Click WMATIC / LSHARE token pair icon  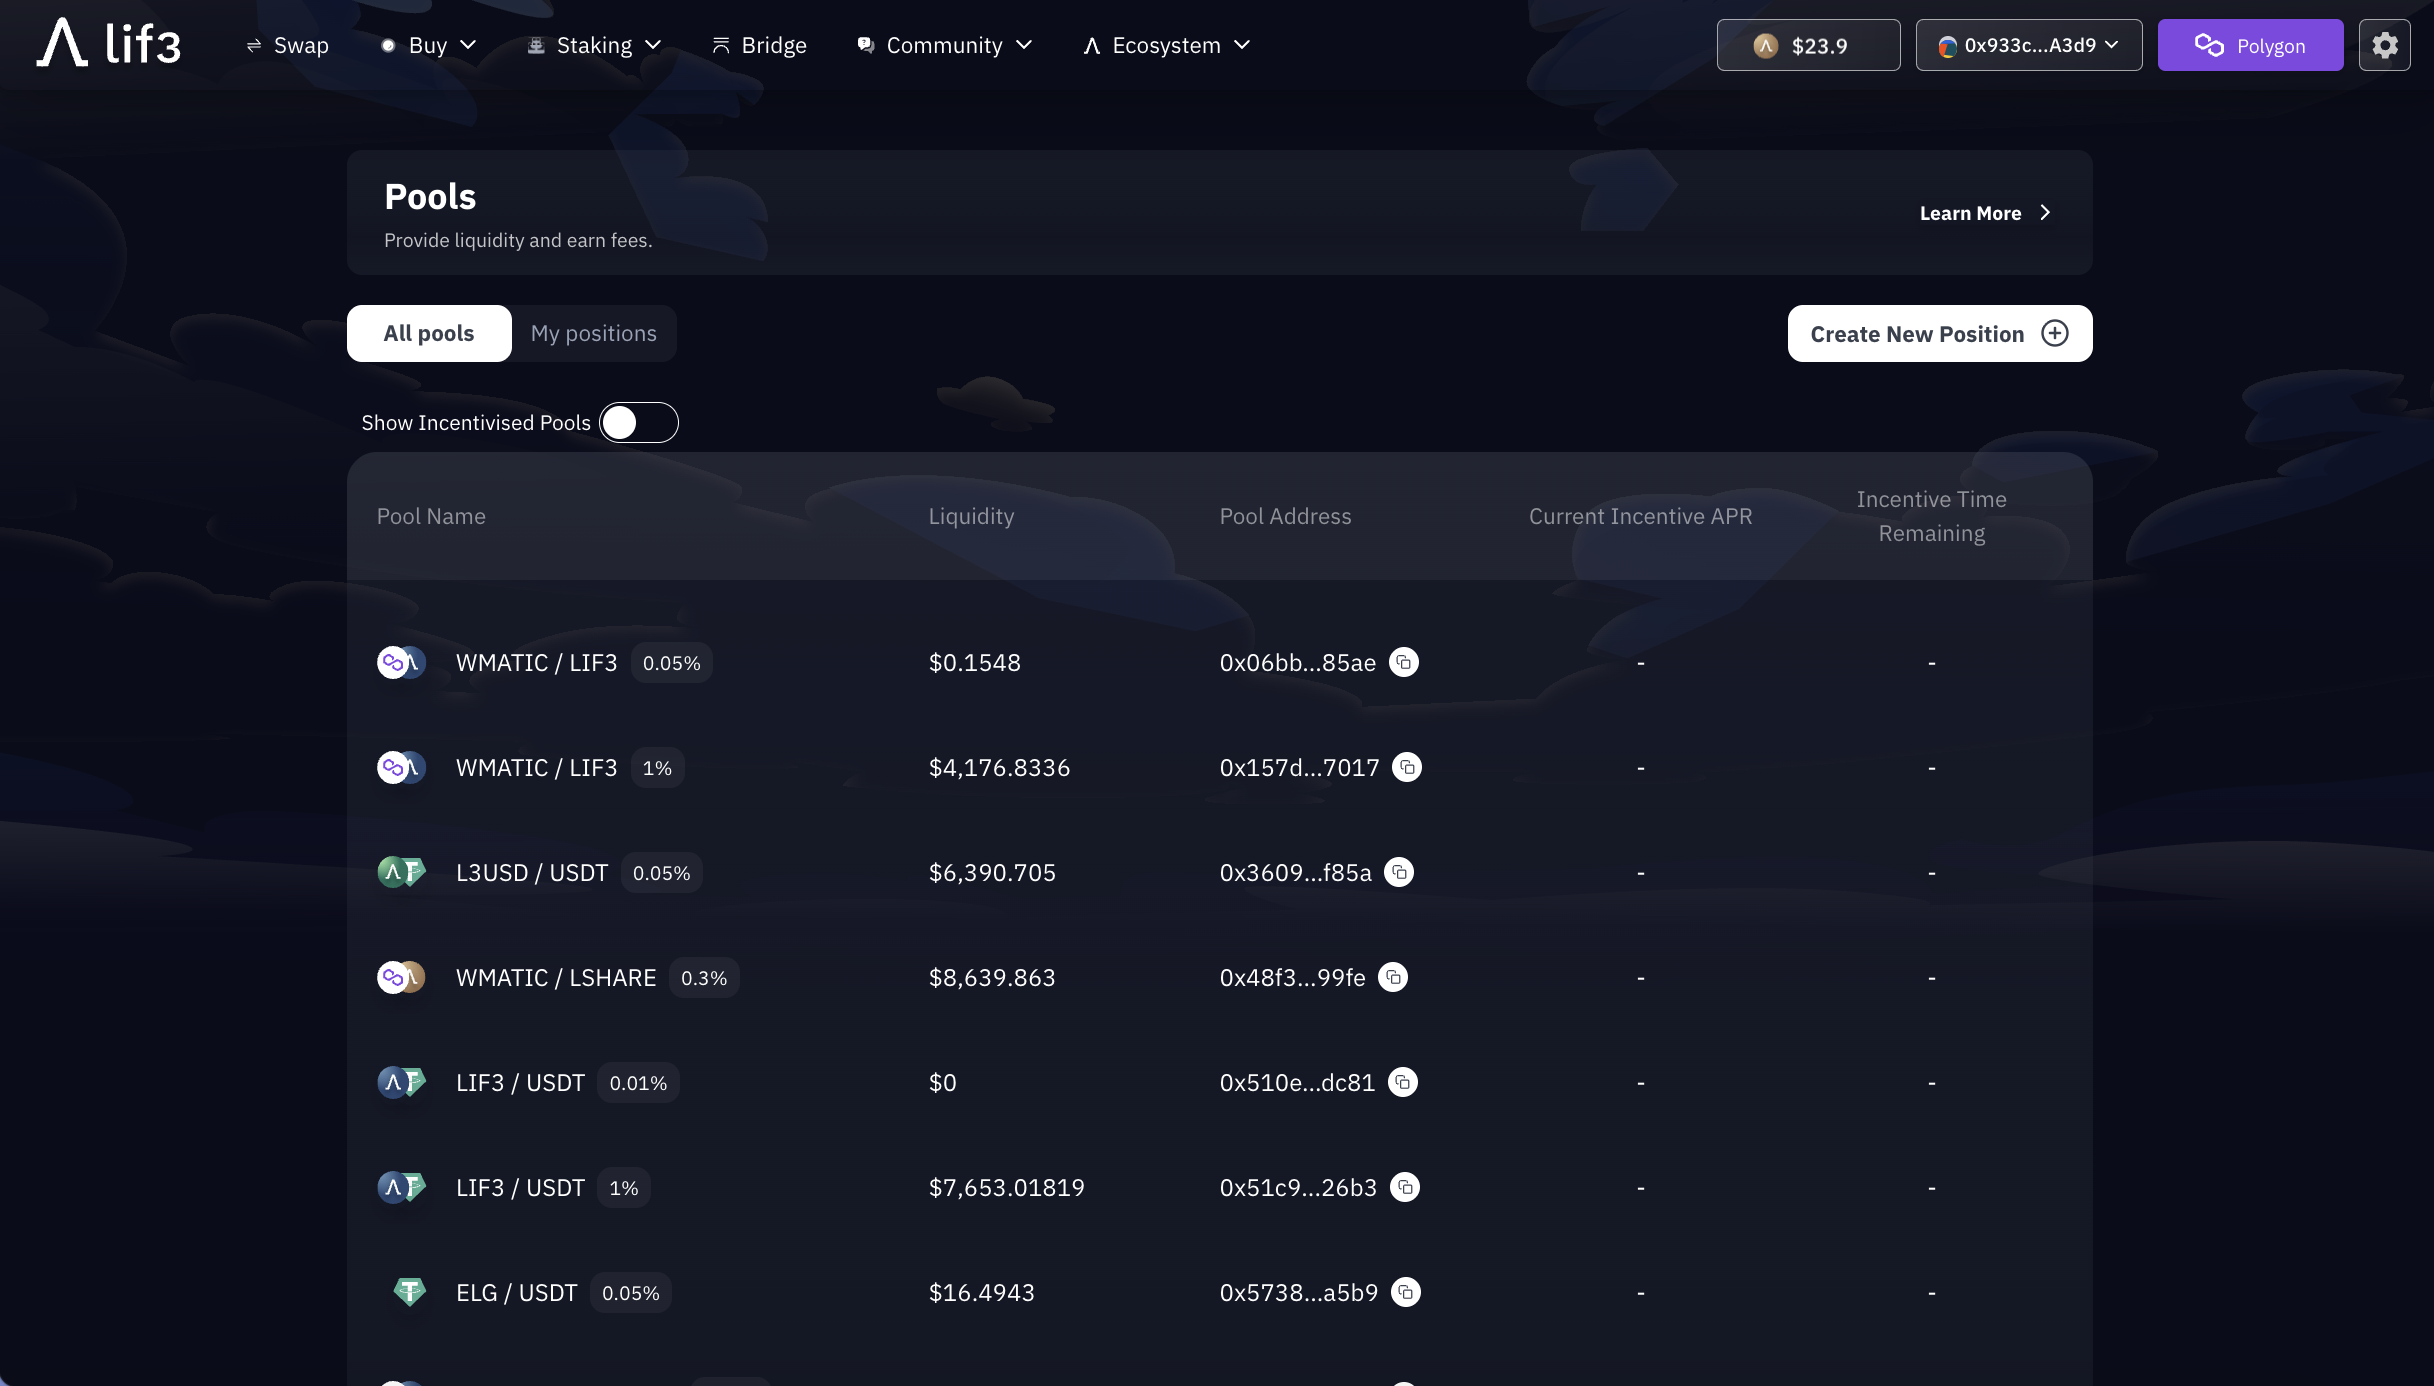click(x=401, y=977)
